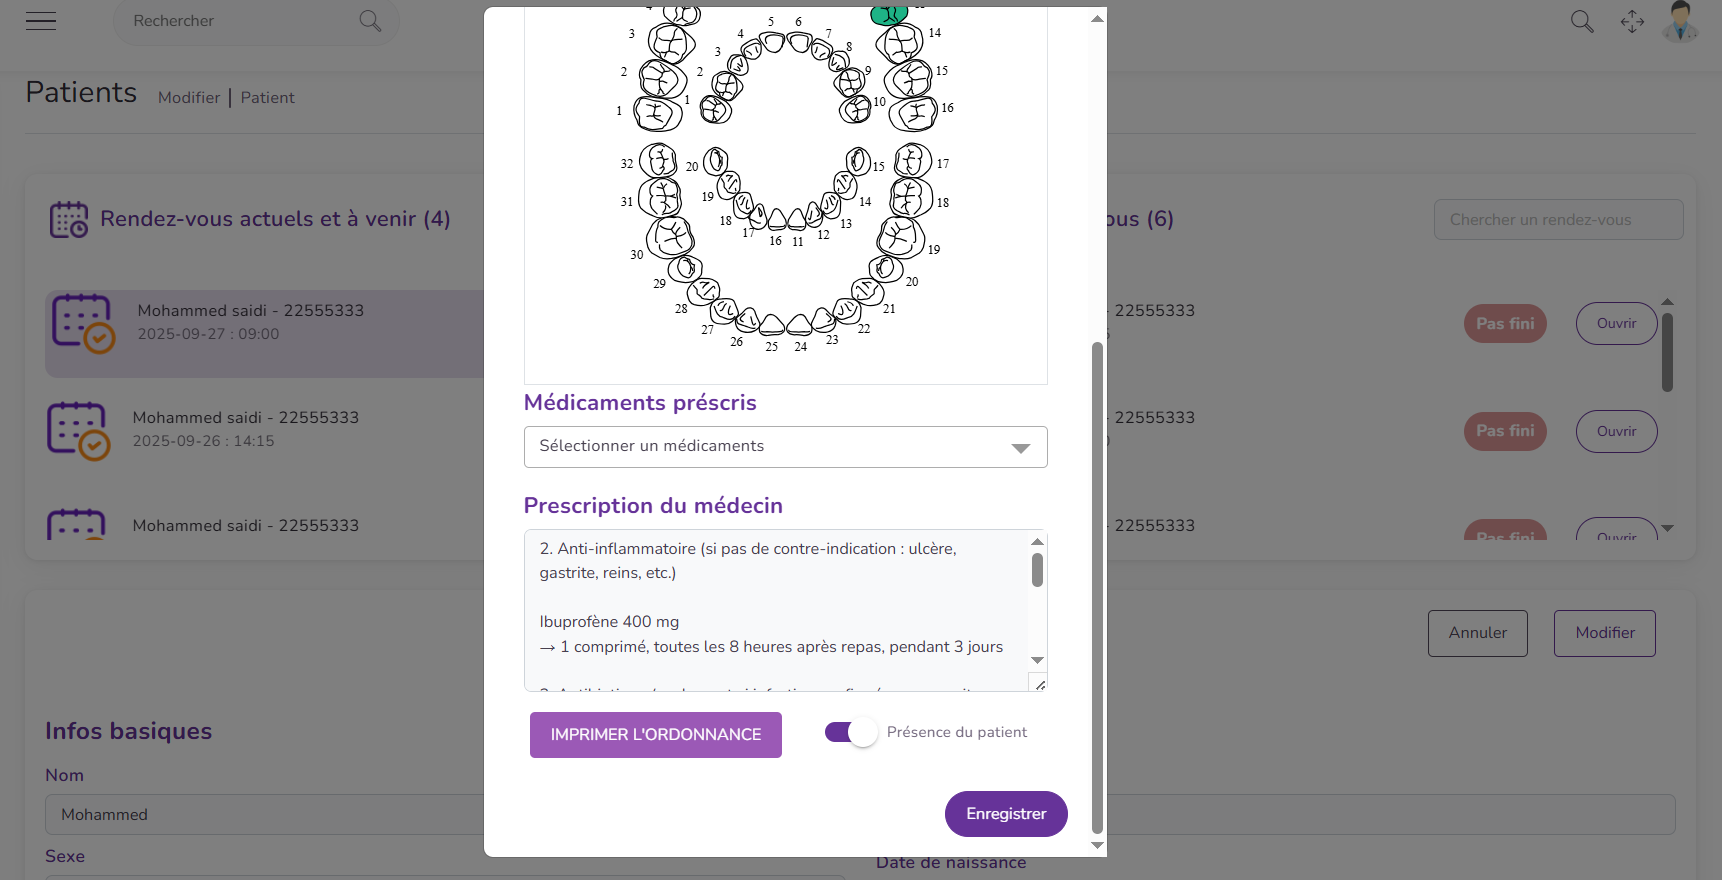This screenshot has height=880, width=1722.
Task: Click calendar icon of 2025-09-26 14:15 appointment
Action: tap(78, 431)
